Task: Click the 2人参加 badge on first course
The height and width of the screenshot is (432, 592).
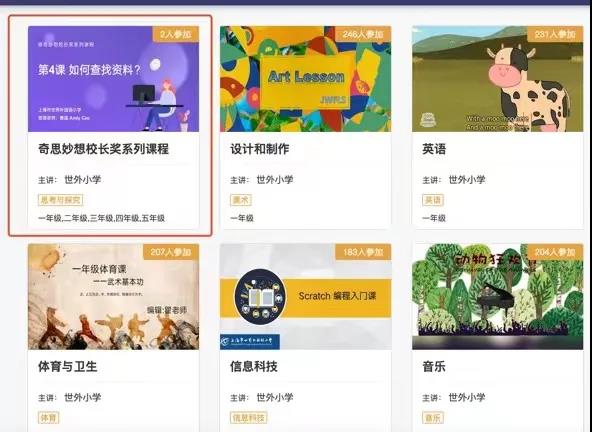Action: [x=176, y=34]
